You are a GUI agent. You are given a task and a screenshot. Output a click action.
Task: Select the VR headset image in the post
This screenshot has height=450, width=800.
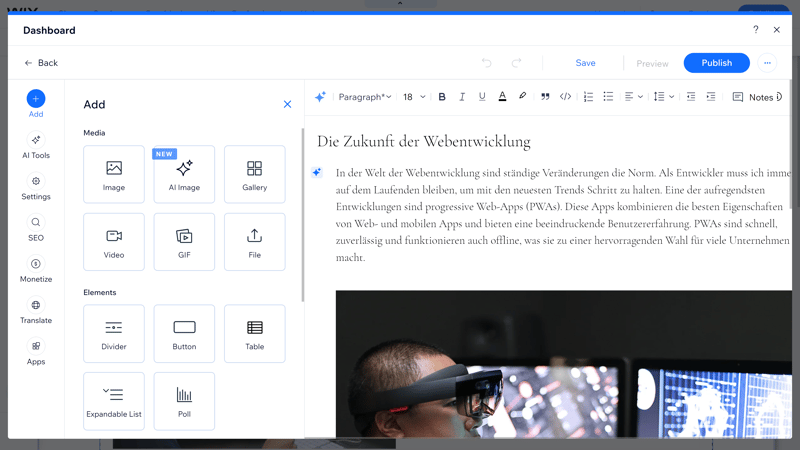click(563, 364)
